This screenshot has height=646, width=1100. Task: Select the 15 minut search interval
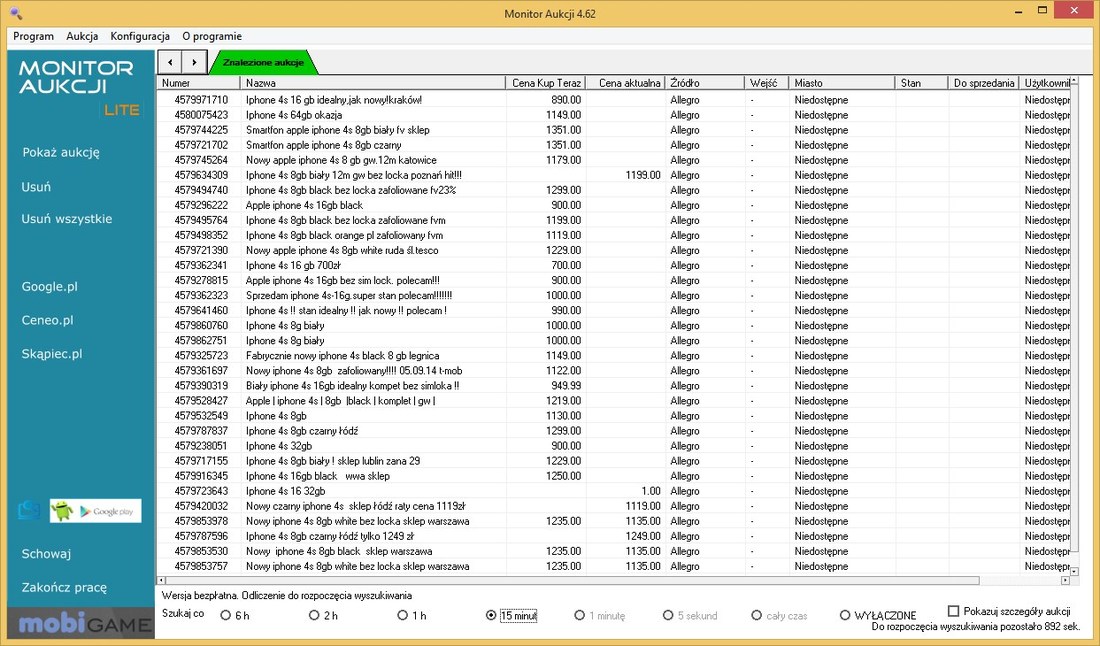tap(511, 615)
